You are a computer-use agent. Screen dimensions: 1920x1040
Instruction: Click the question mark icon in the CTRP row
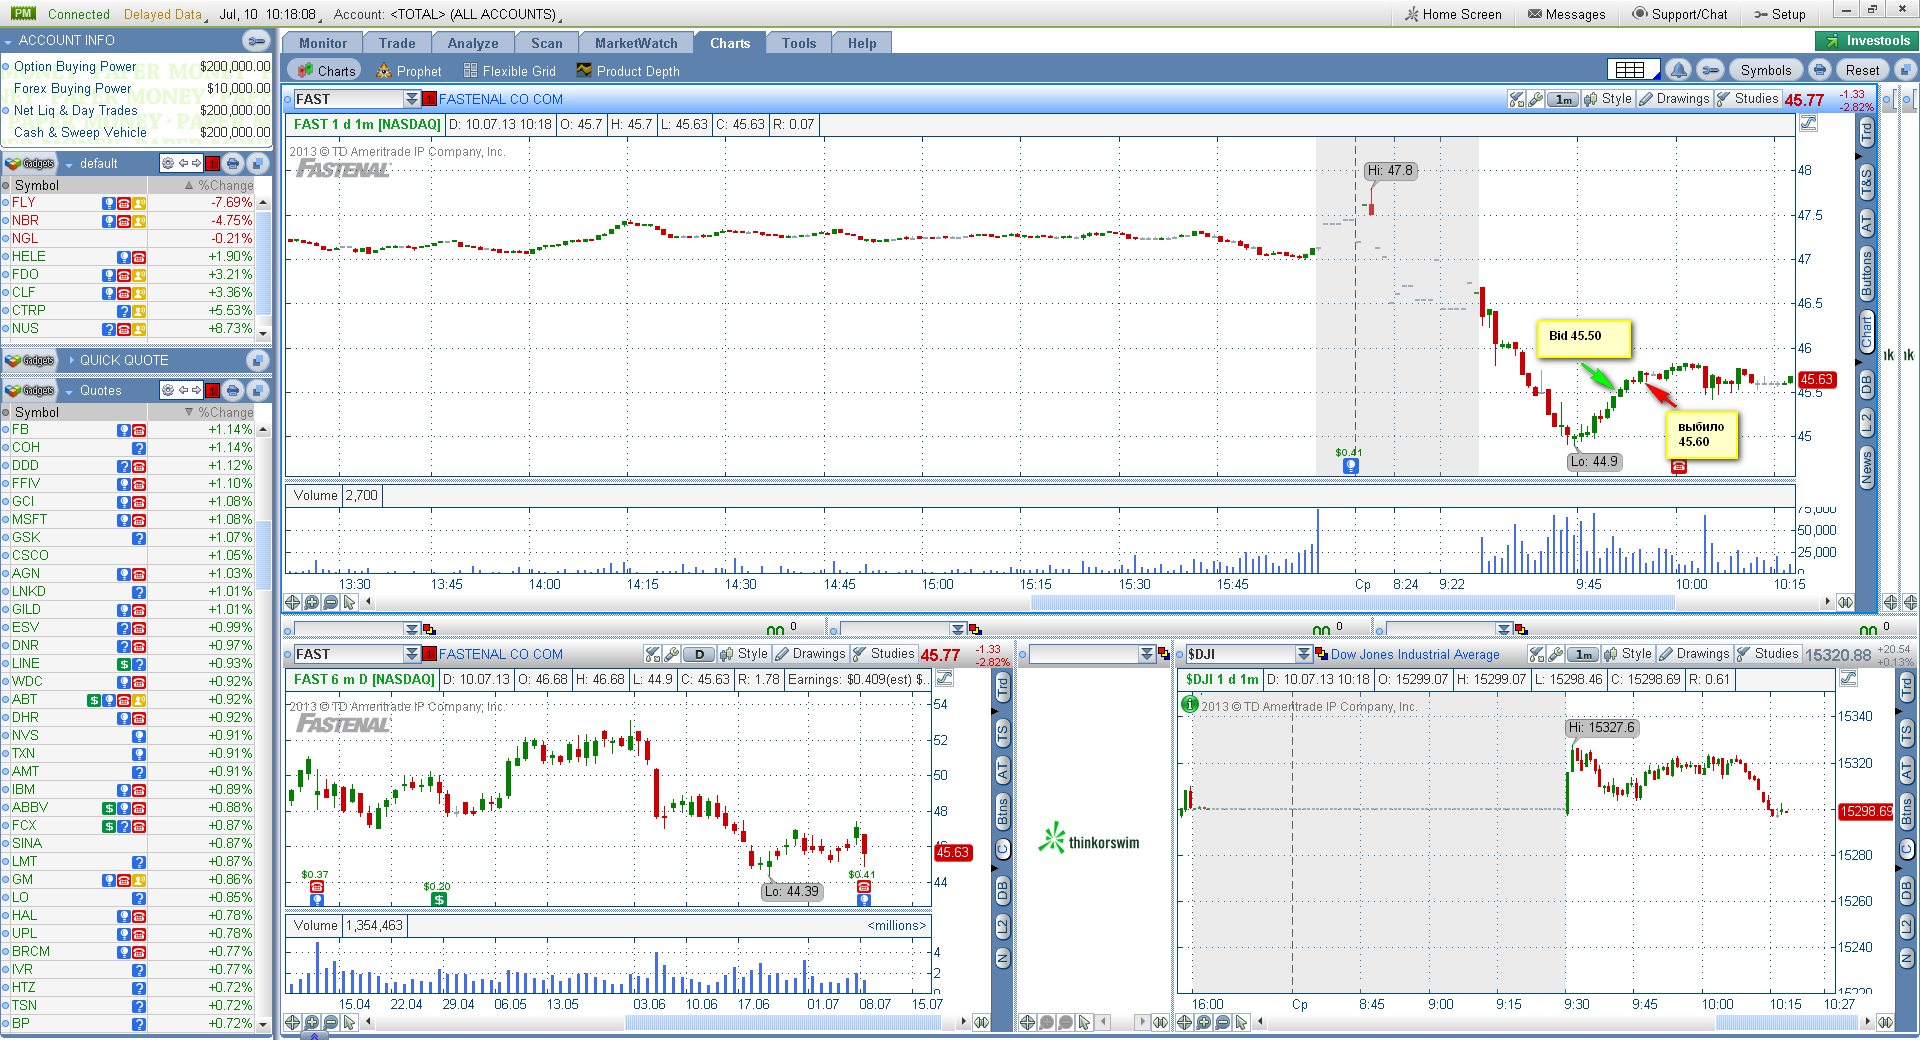coord(124,311)
